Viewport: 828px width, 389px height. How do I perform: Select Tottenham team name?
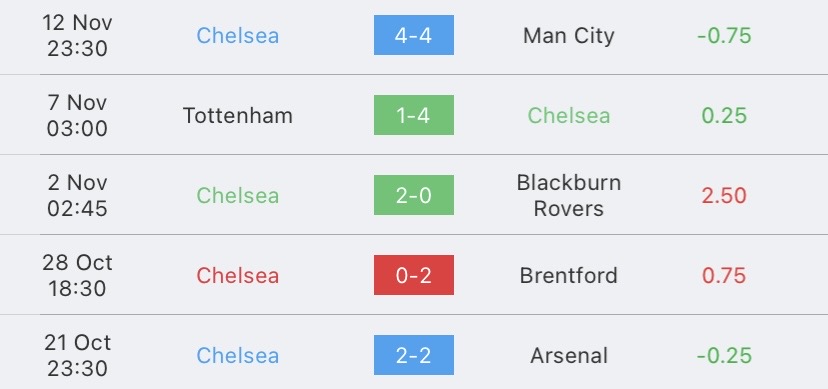[x=238, y=115]
